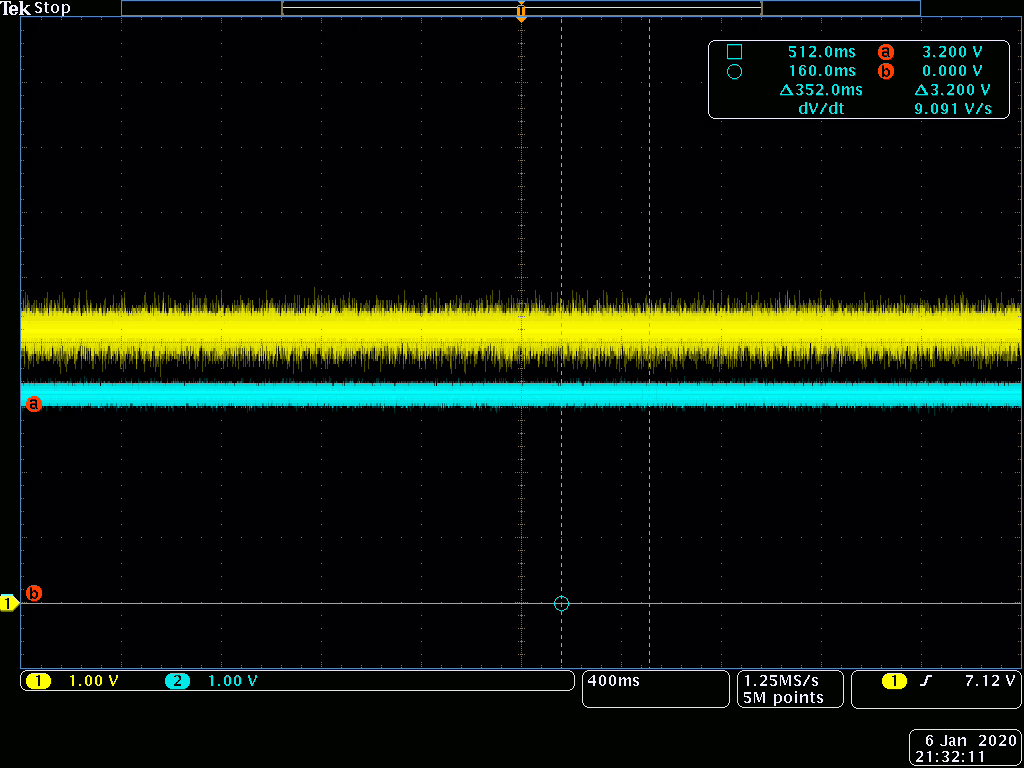Select yellow channel 1 badge in bottom-left bar
1024x768 pixels.
(38, 681)
